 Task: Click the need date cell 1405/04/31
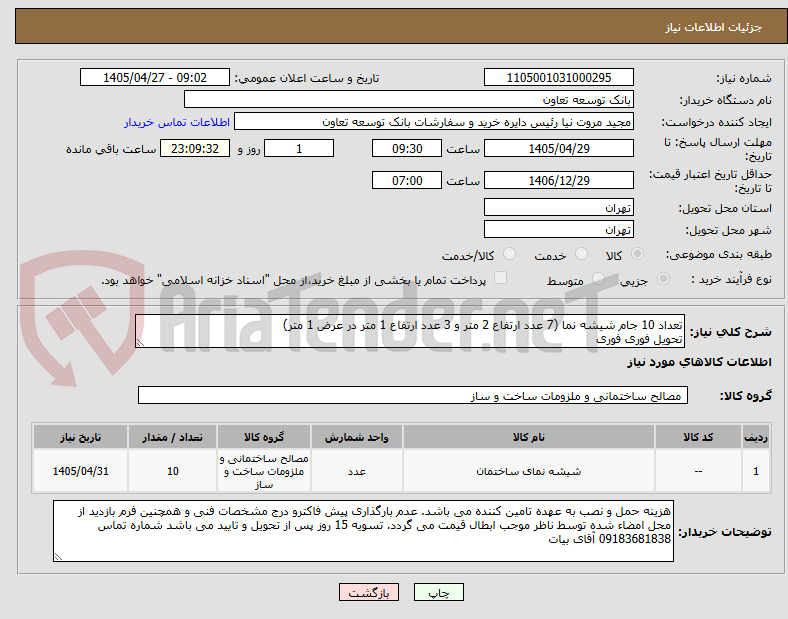pyautogui.click(x=80, y=471)
